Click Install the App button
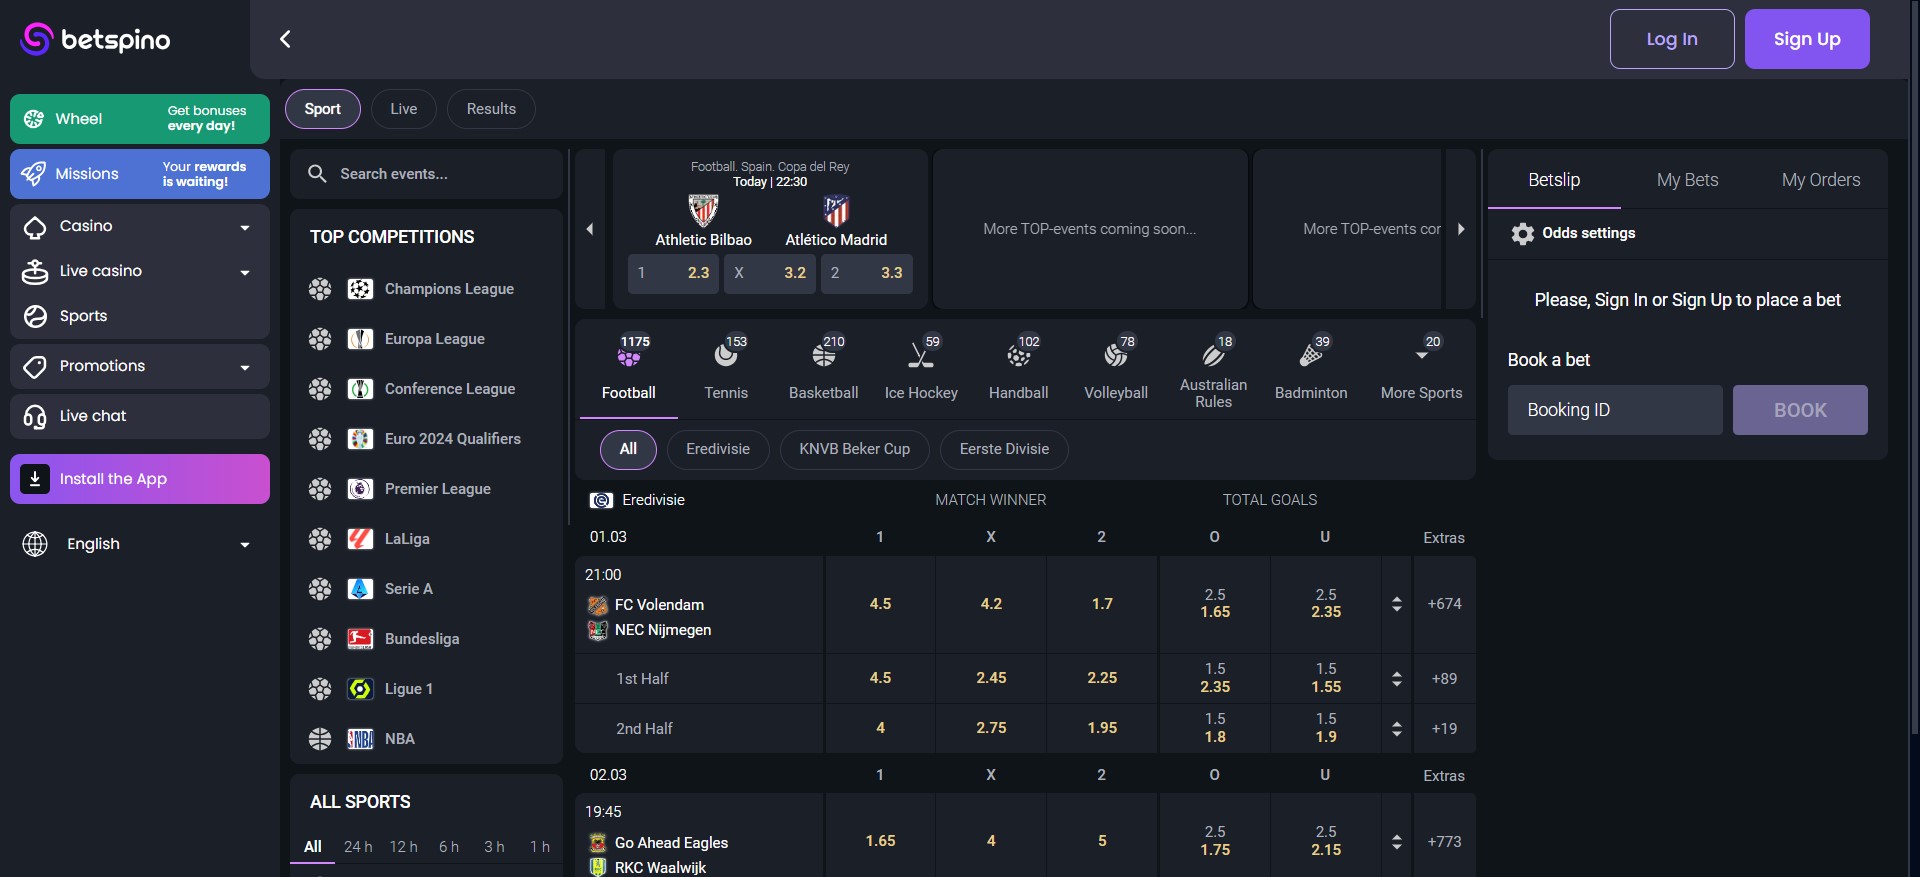The image size is (1920, 877). (x=140, y=479)
